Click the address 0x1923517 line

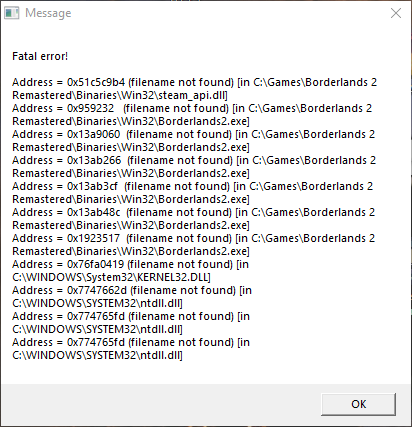(194, 238)
